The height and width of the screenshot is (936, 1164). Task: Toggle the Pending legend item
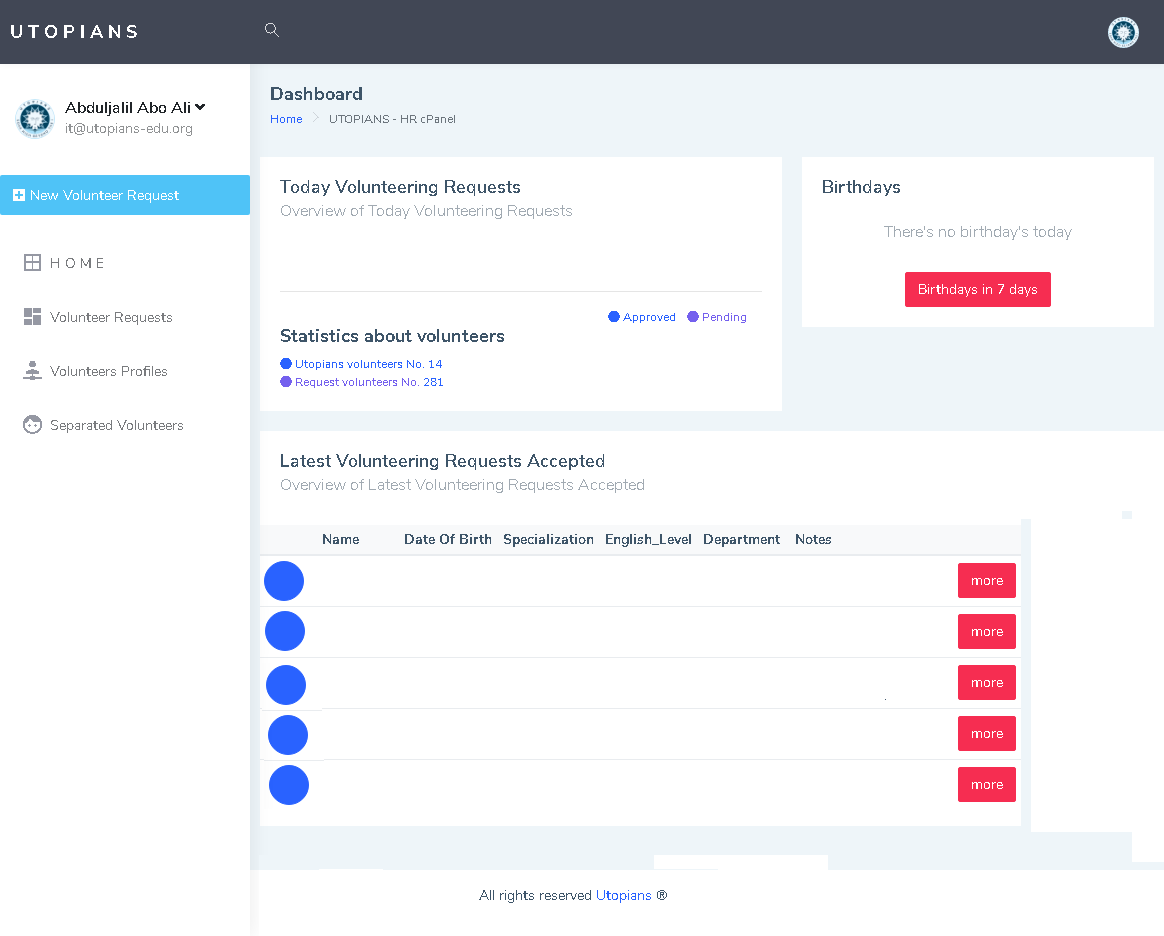pyautogui.click(x=717, y=317)
